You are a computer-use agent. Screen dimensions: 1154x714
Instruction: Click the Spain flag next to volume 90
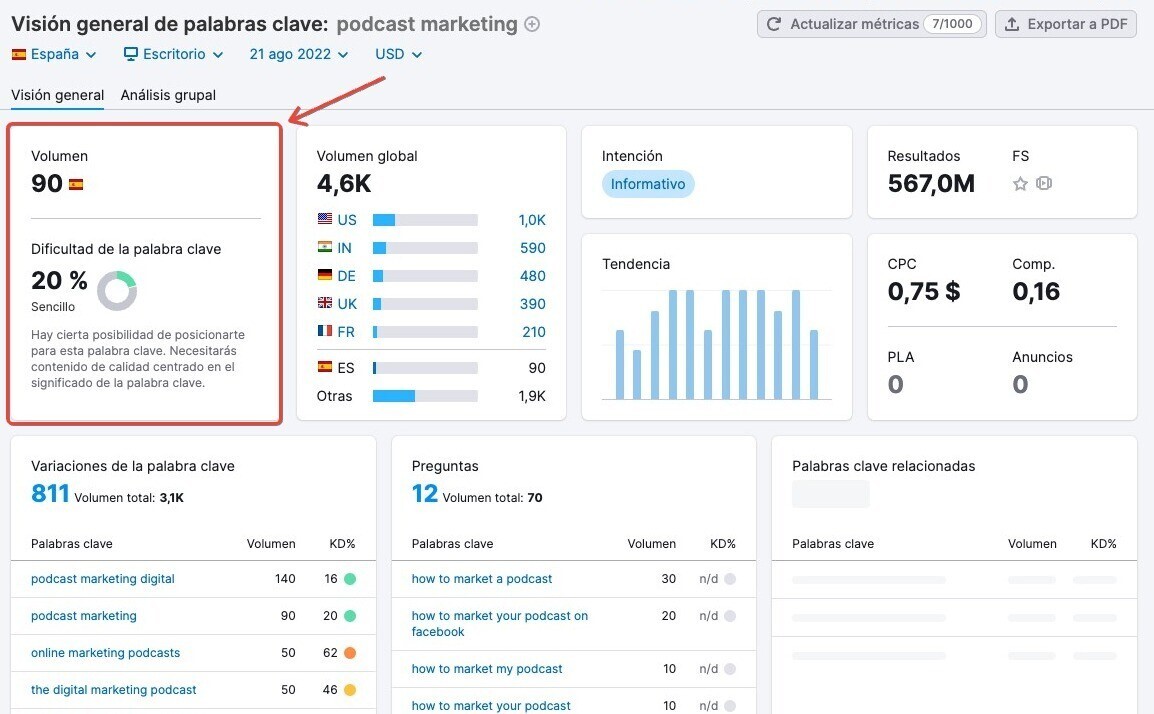(x=76, y=184)
